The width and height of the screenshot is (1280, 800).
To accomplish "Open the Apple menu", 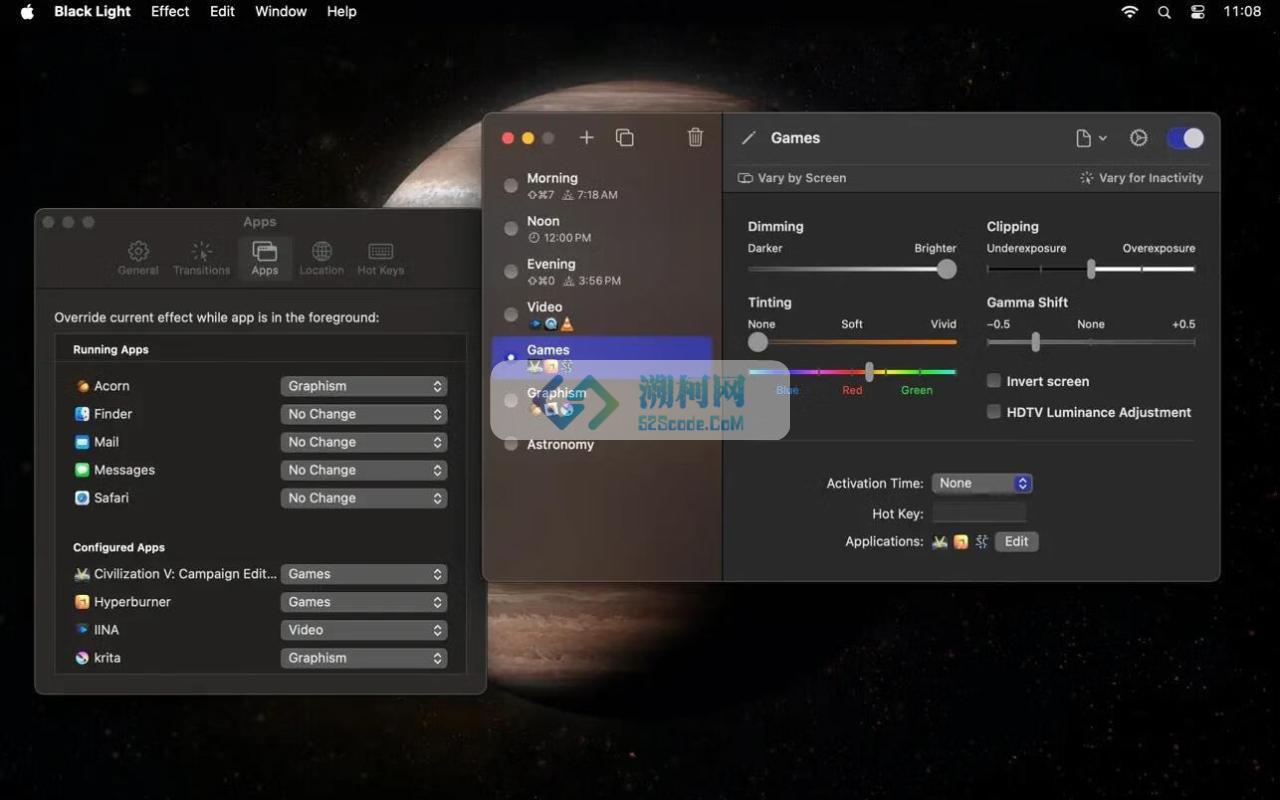I will 27,12.
